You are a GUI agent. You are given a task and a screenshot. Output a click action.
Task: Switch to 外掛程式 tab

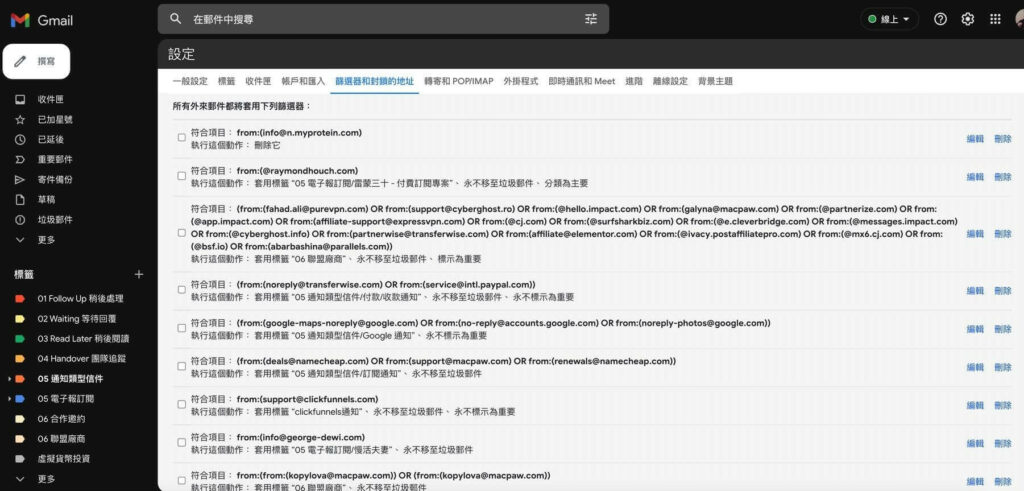(x=520, y=82)
